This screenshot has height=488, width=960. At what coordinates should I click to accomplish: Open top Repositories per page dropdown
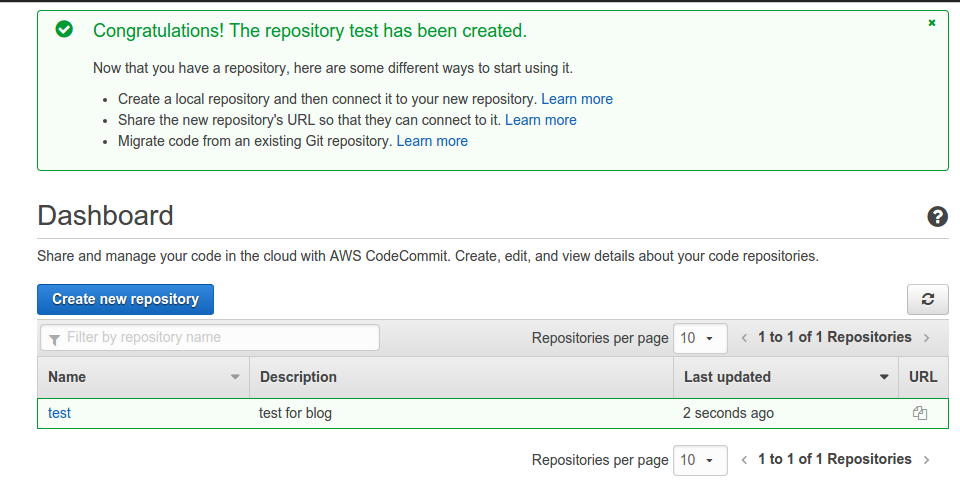coord(700,338)
